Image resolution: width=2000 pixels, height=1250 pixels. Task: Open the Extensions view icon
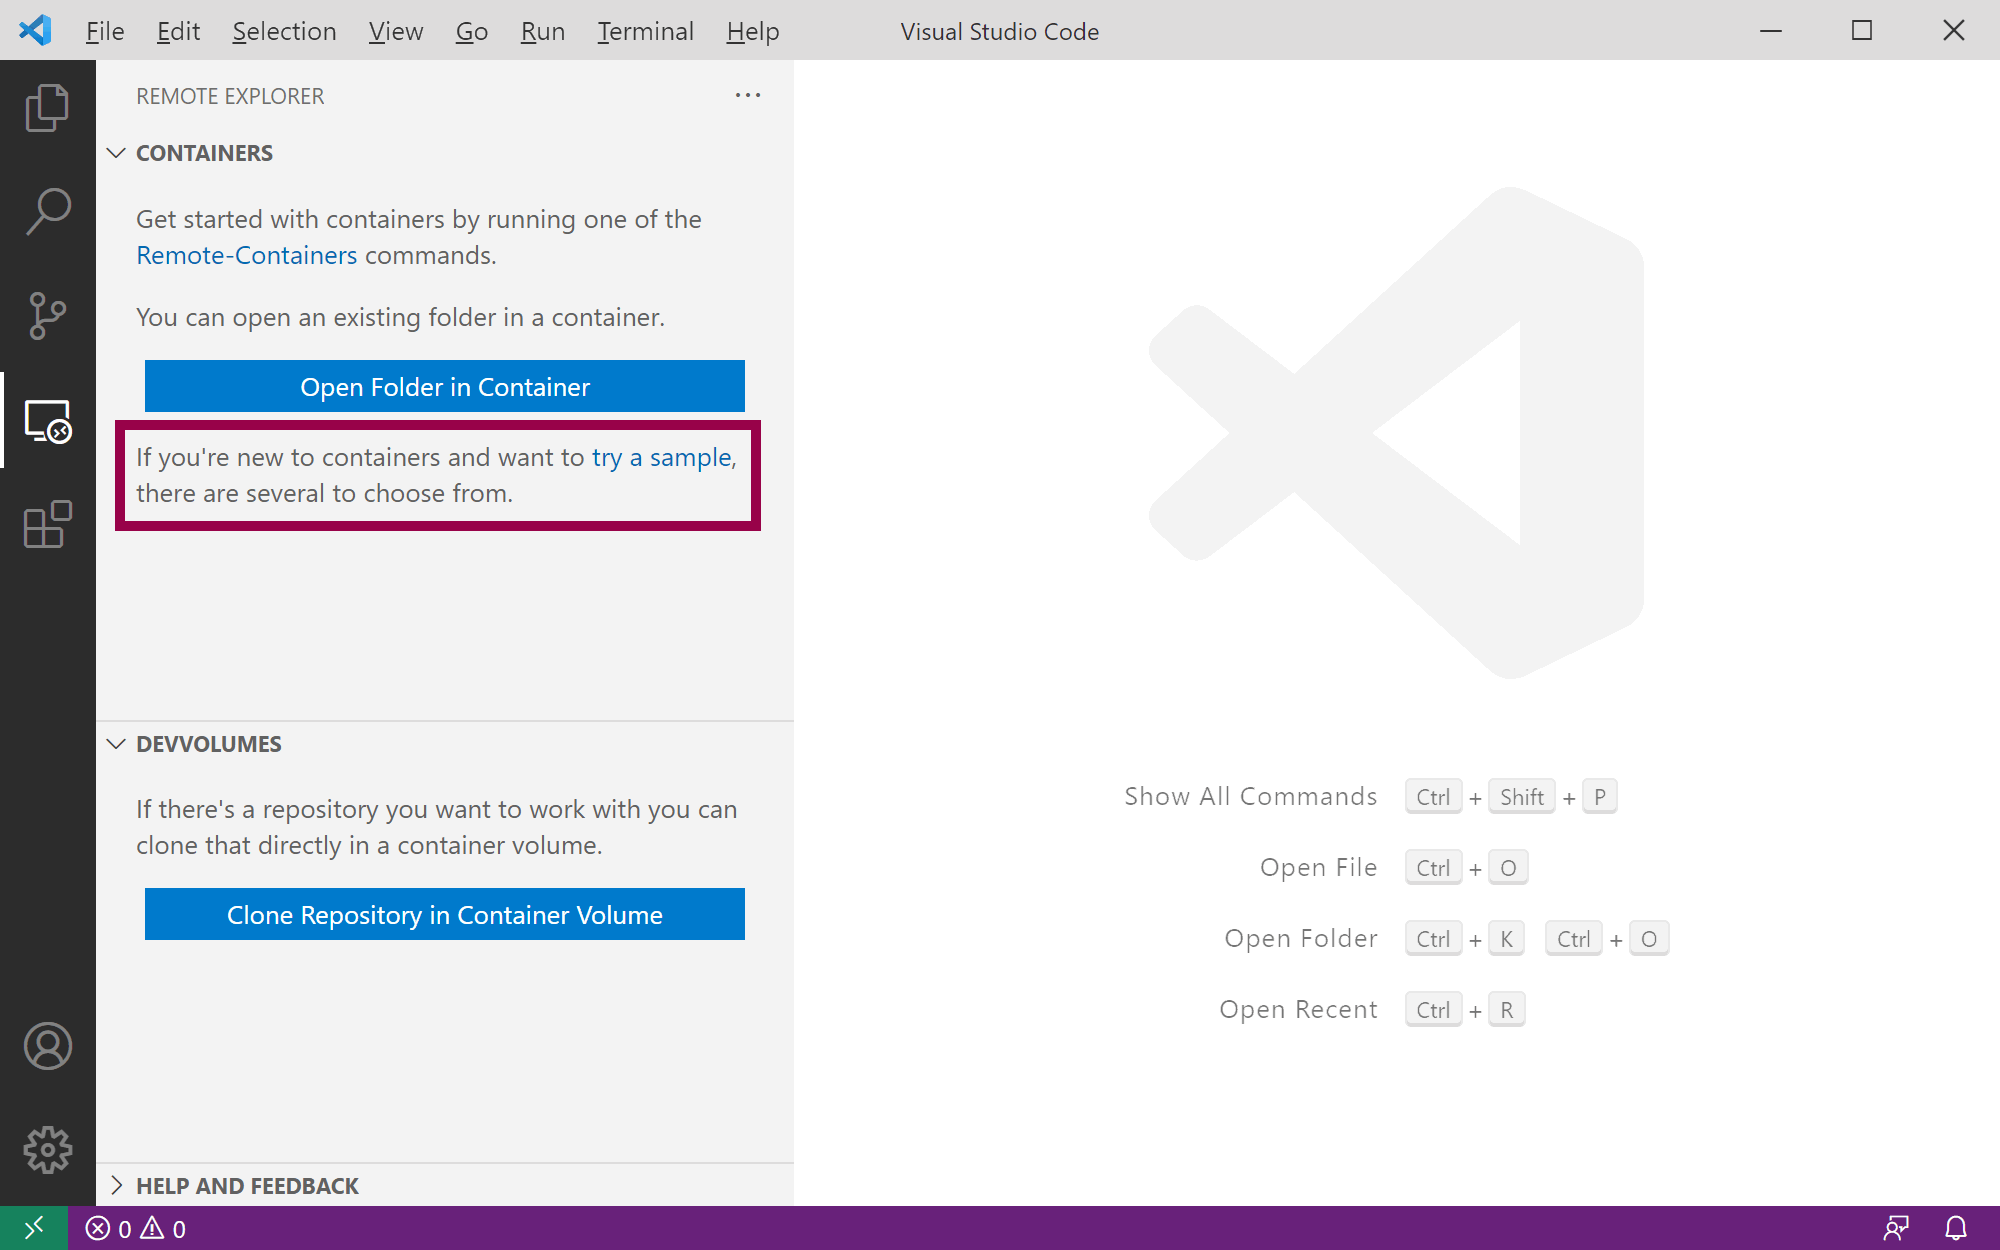coord(47,525)
